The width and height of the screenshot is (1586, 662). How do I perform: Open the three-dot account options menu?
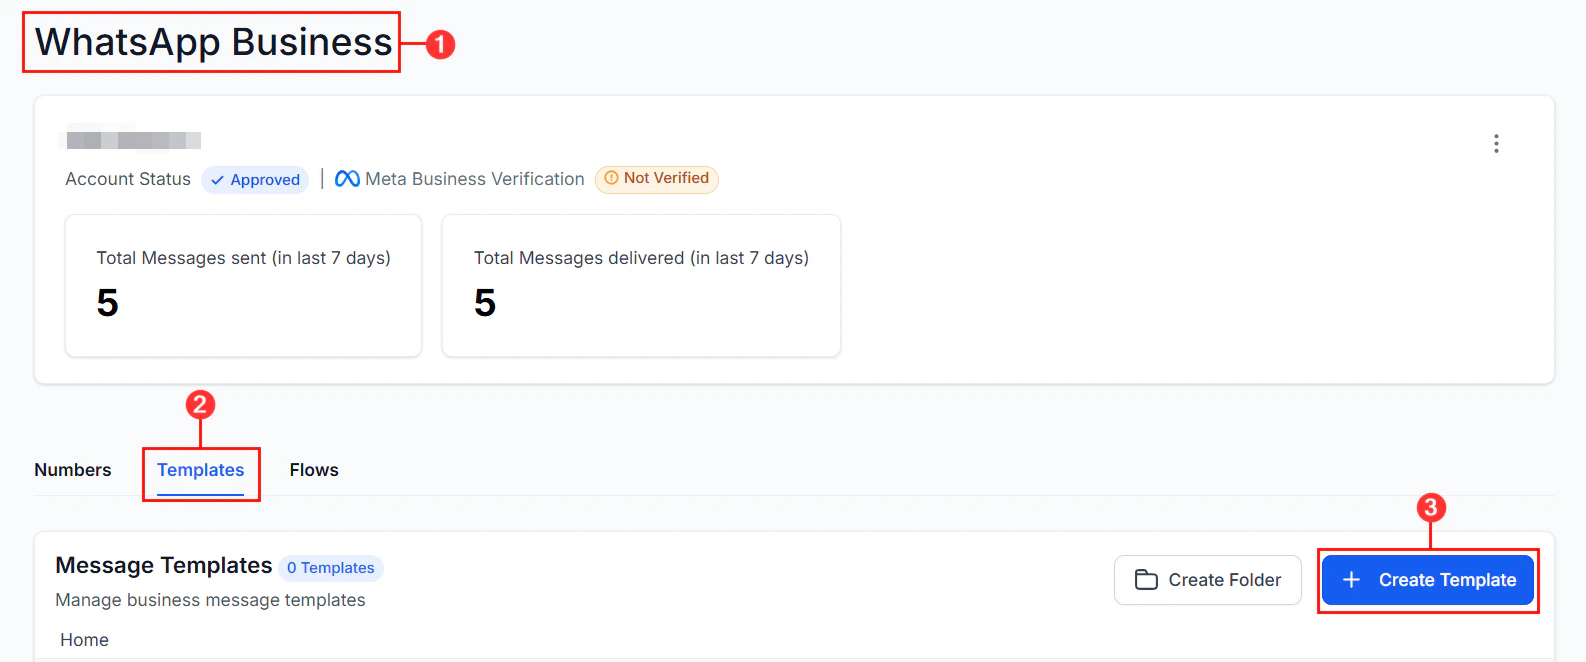tap(1496, 144)
